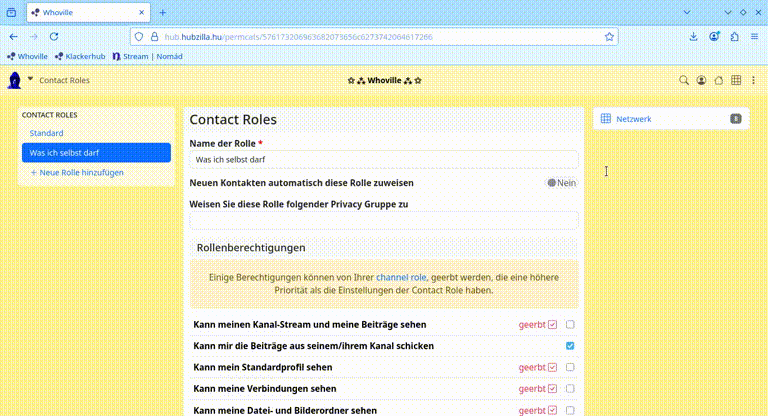Viewport: 768px width, 416px height.
Task: Click the profile person icon in the navbar
Action: (x=701, y=80)
